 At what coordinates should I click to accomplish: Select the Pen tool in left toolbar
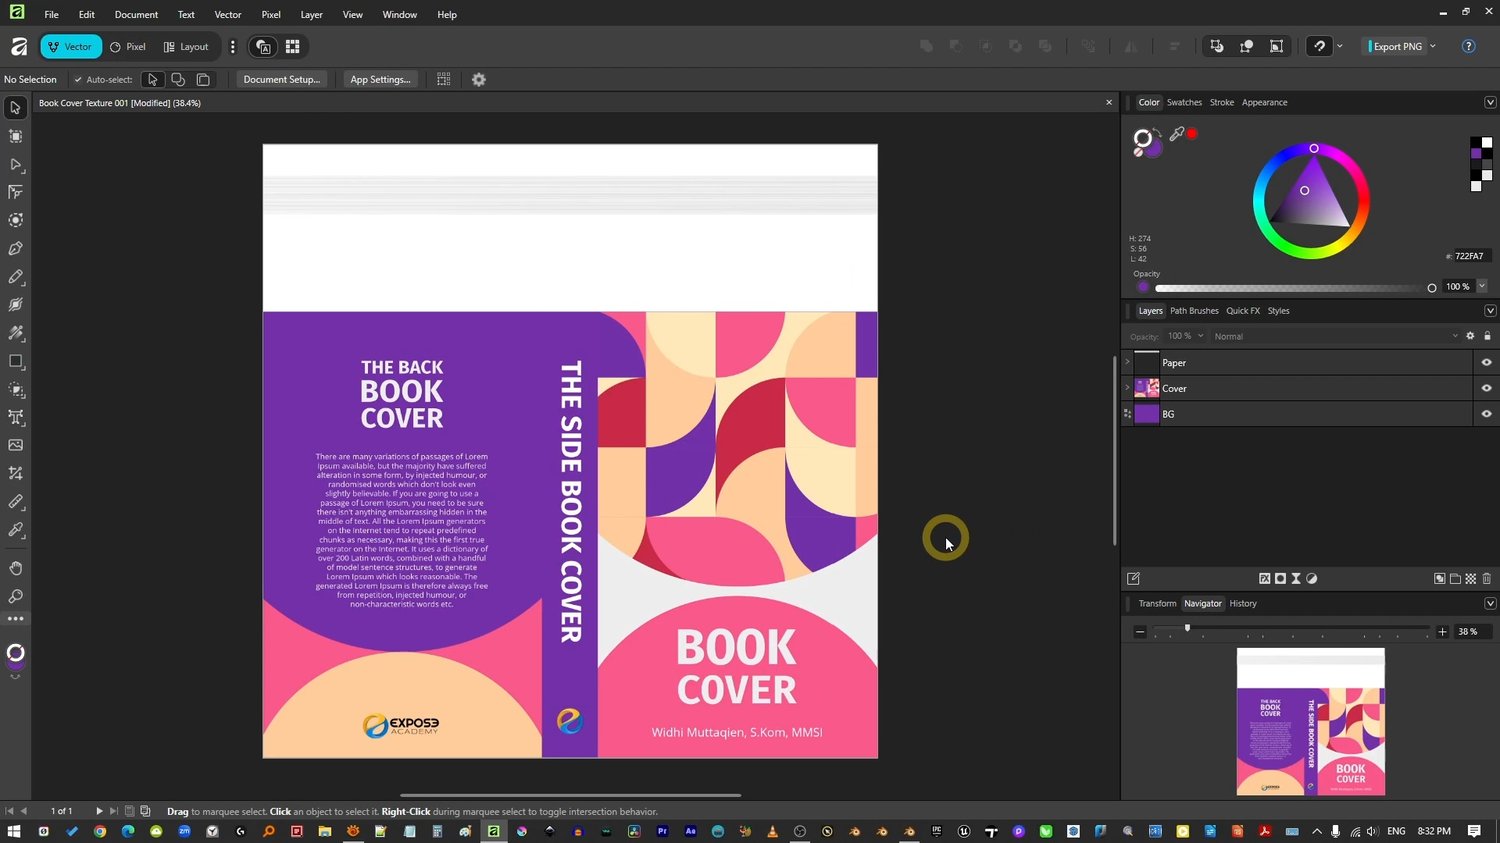16,248
